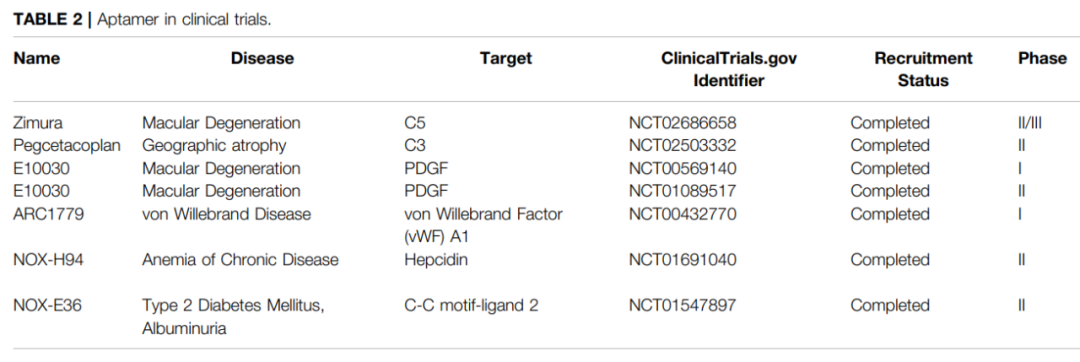Click the Name column header
This screenshot has height=362, width=1080.
[37, 58]
